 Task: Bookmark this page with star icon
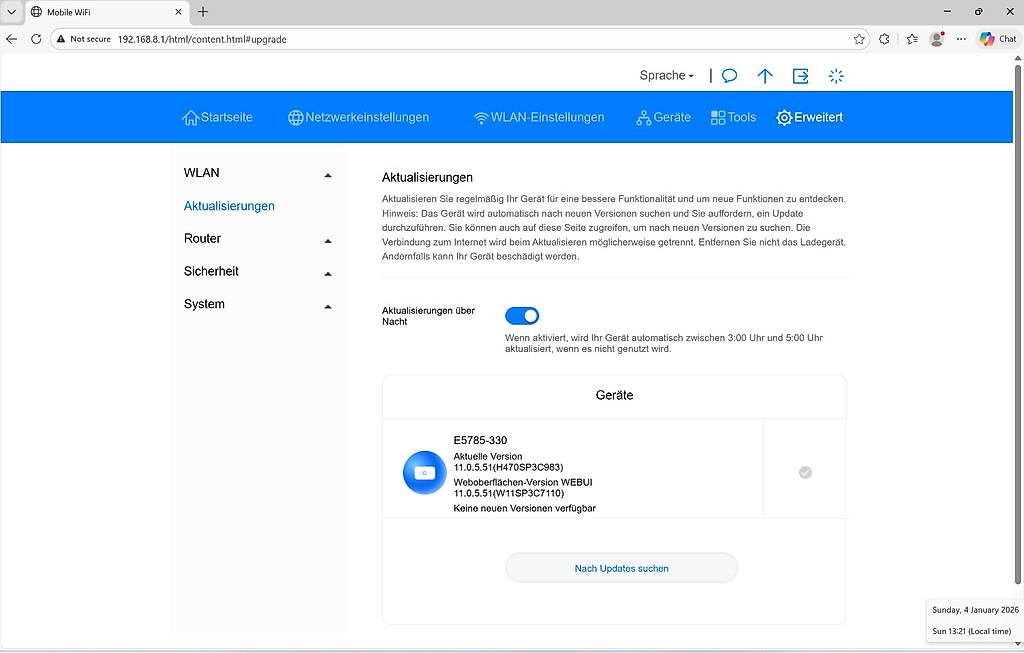(859, 39)
